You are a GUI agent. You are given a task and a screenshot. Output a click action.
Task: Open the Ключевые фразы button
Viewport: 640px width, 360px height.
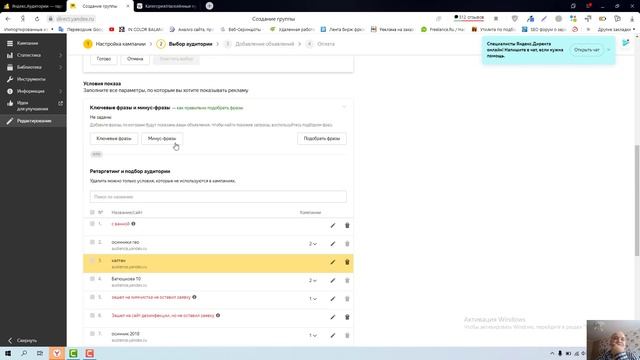[x=114, y=138]
